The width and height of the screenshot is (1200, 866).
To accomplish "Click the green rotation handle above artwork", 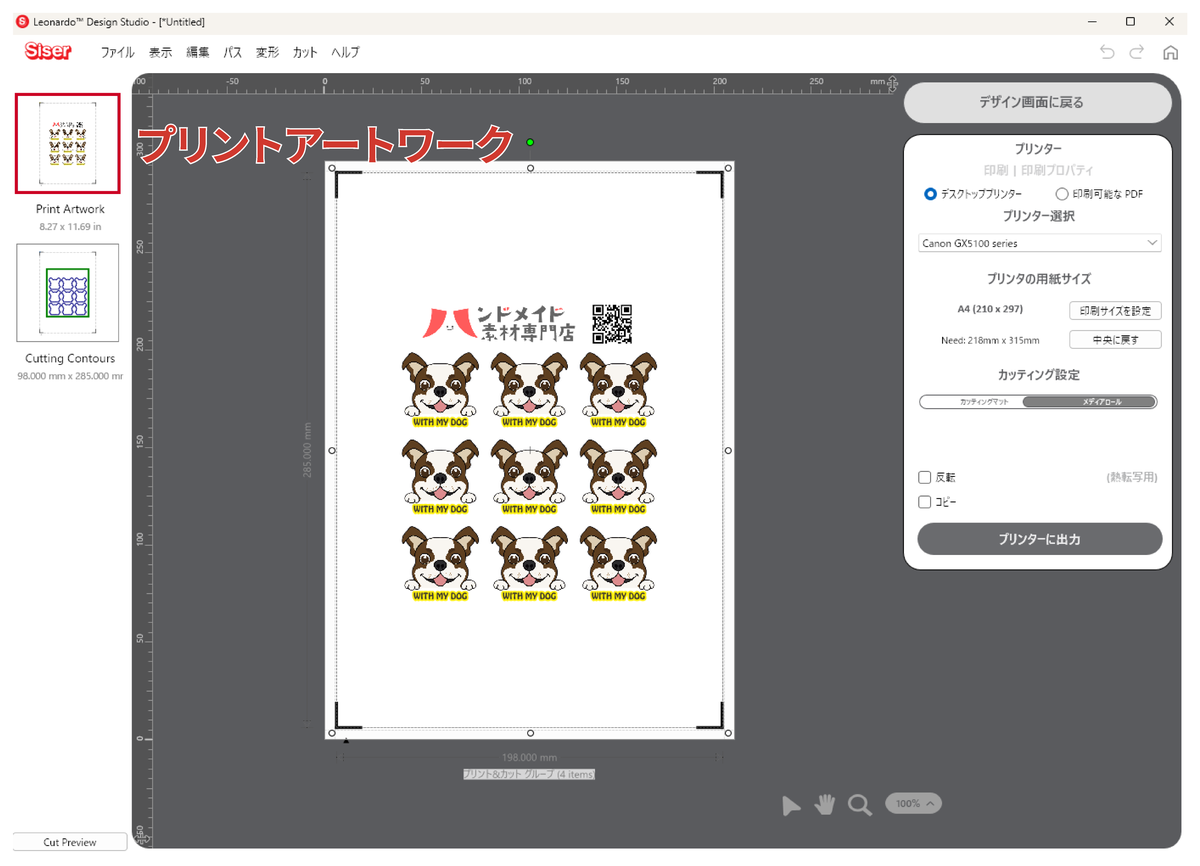I will (530, 142).
